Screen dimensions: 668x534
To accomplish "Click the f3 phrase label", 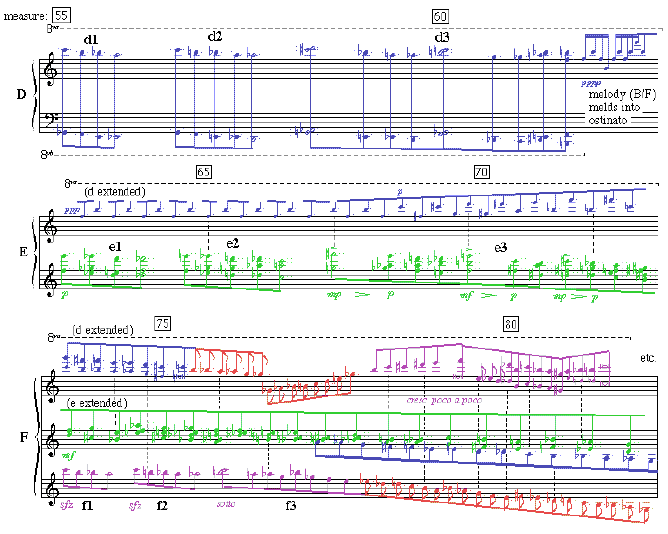I will [x=291, y=506].
